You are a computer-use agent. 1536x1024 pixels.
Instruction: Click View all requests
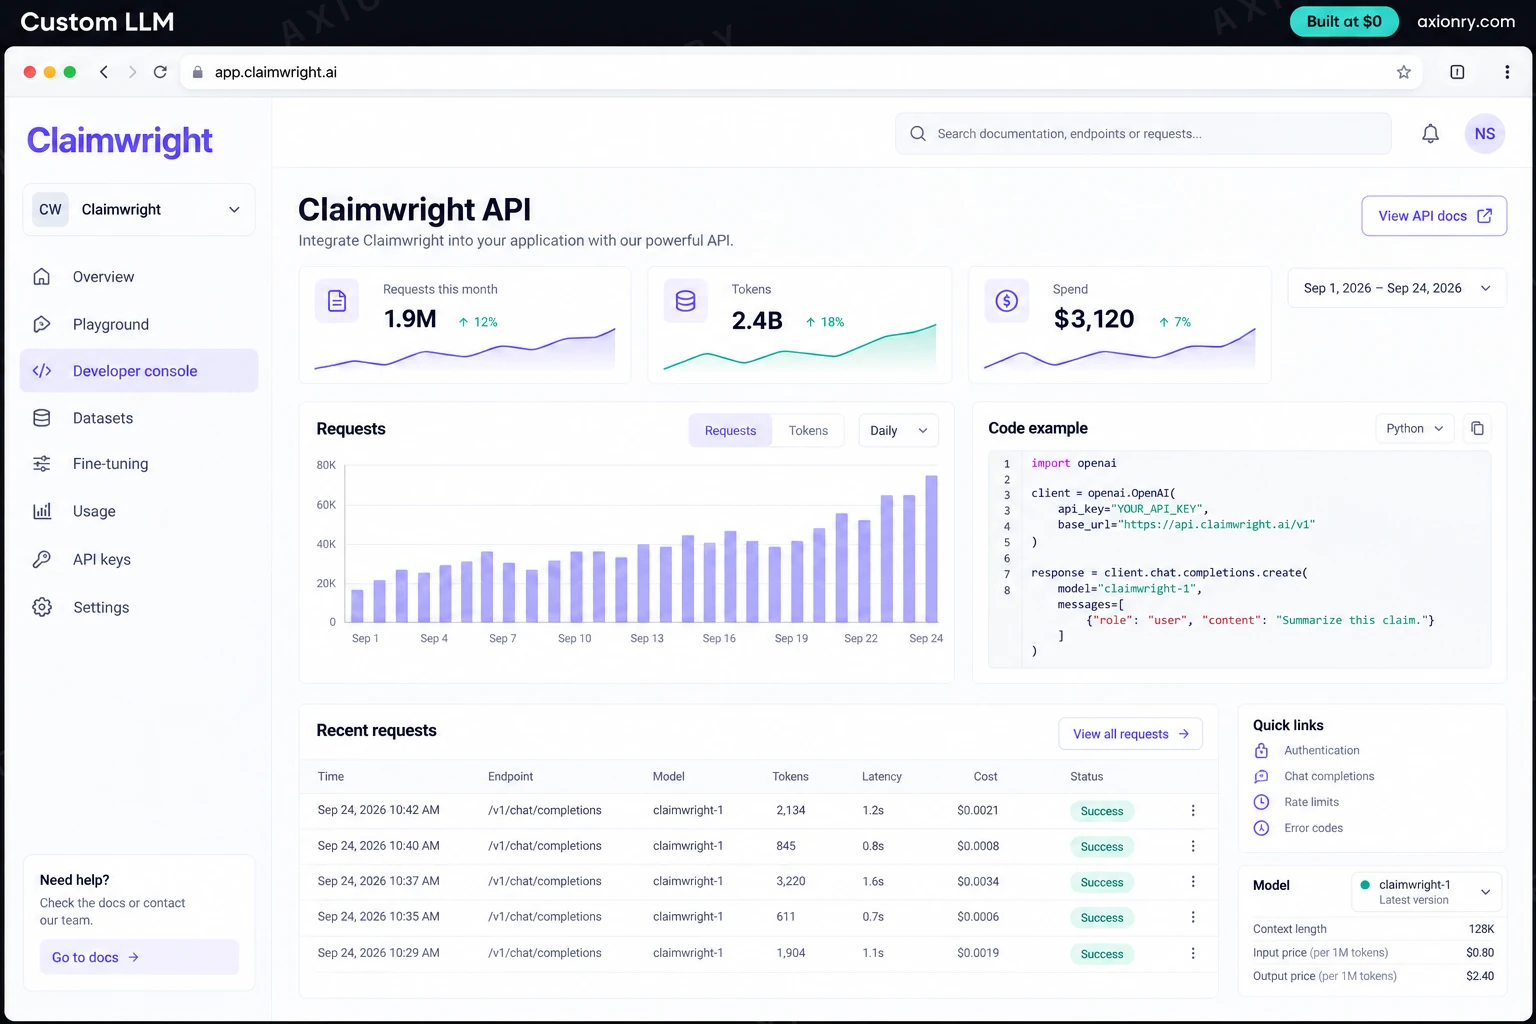pyautogui.click(x=1131, y=734)
